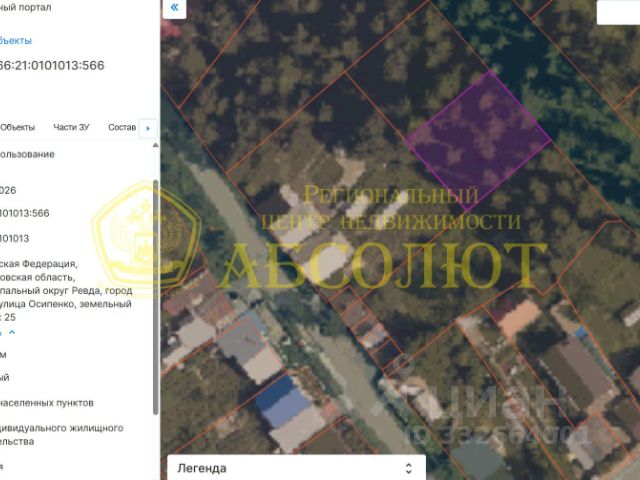Click the address text улица Осипенко
The image size is (640, 480).
pyautogui.click(x=39, y=304)
